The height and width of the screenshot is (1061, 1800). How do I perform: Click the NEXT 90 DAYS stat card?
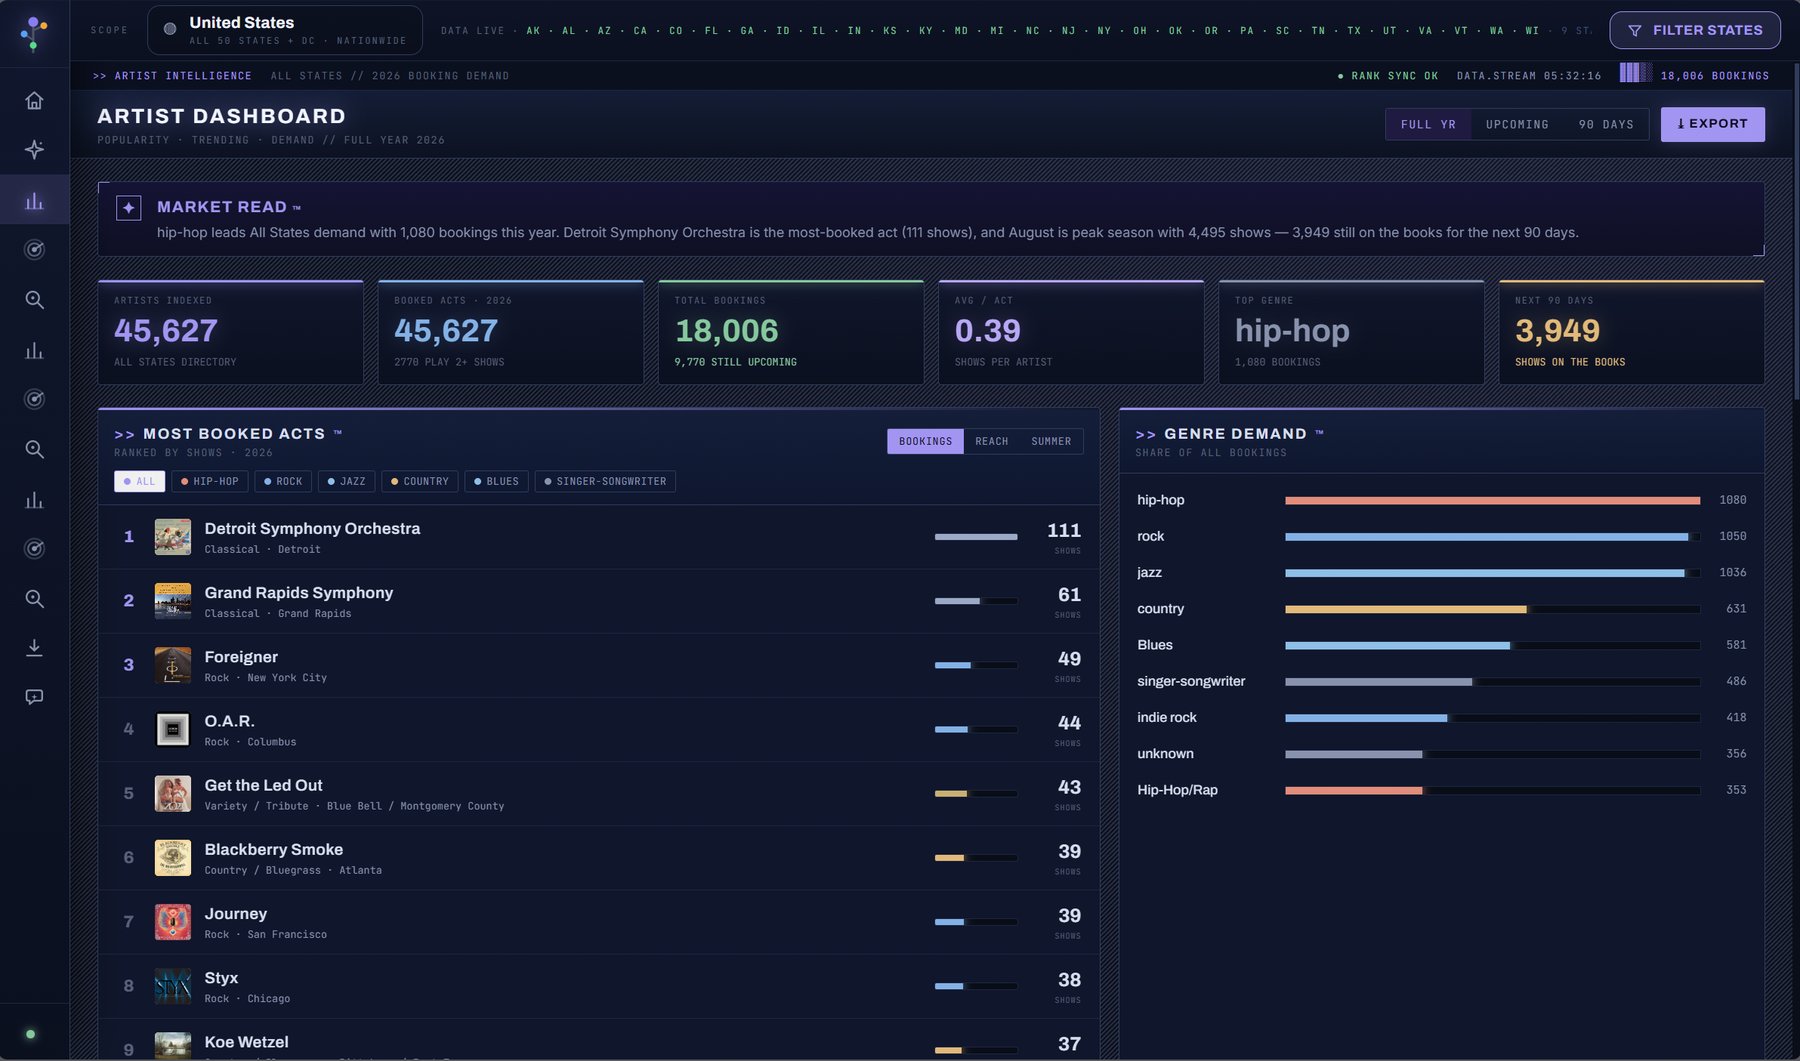tap(1632, 333)
